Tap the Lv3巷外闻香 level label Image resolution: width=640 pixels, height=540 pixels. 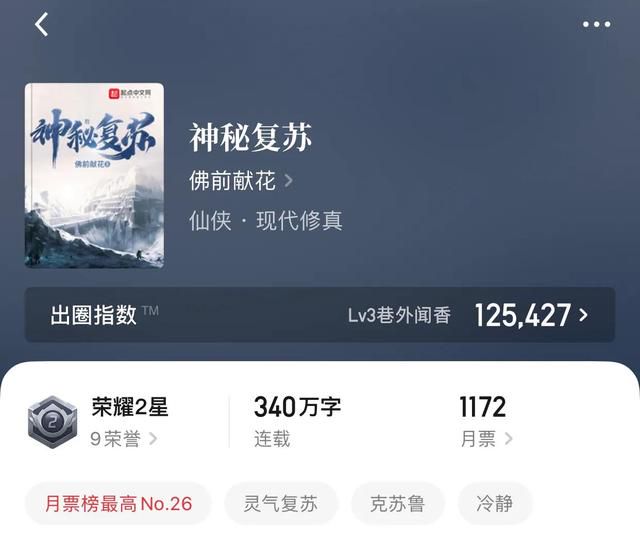tap(399, 315)
